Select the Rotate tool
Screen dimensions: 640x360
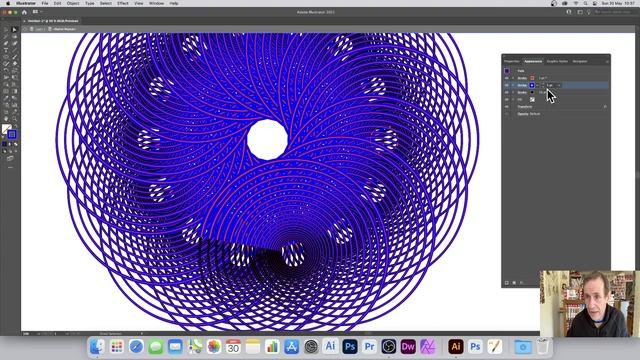click(6, 70)
